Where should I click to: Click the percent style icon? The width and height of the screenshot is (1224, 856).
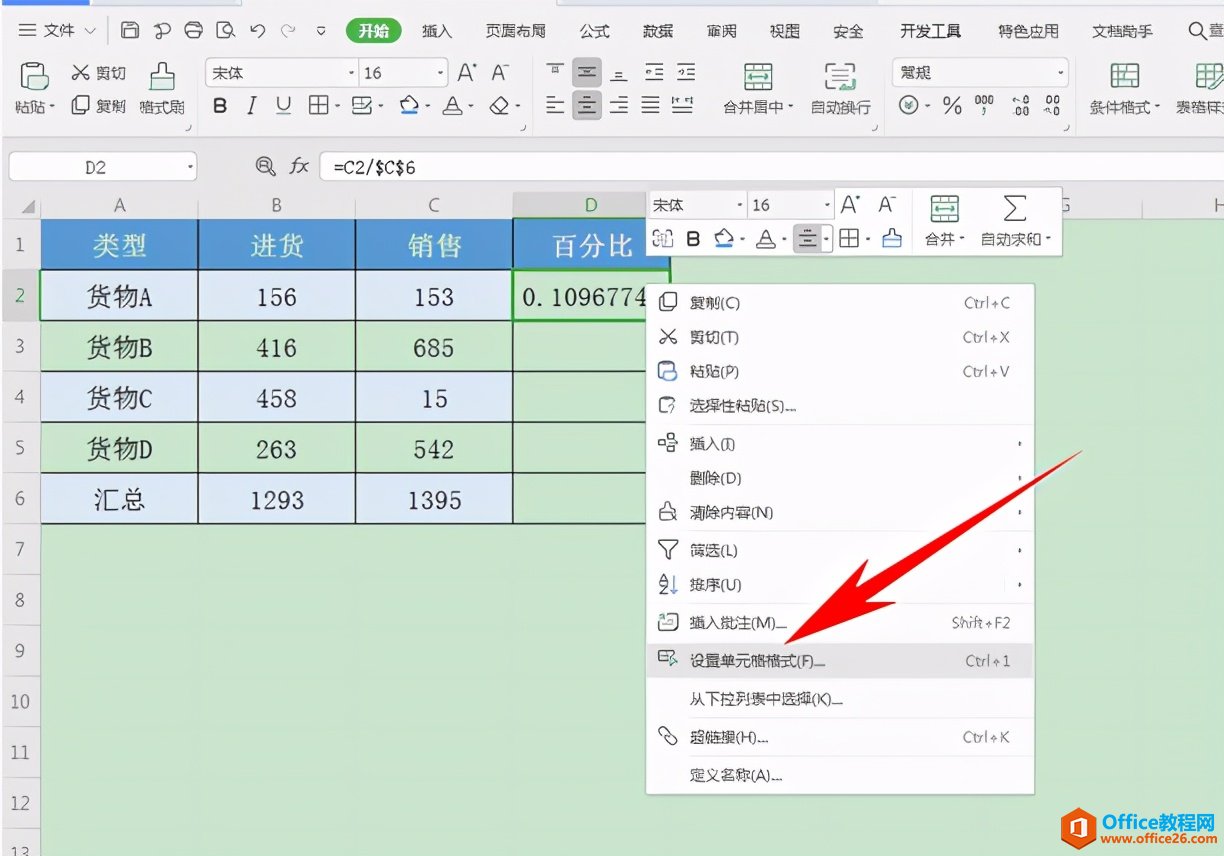[x=952, y=106]
